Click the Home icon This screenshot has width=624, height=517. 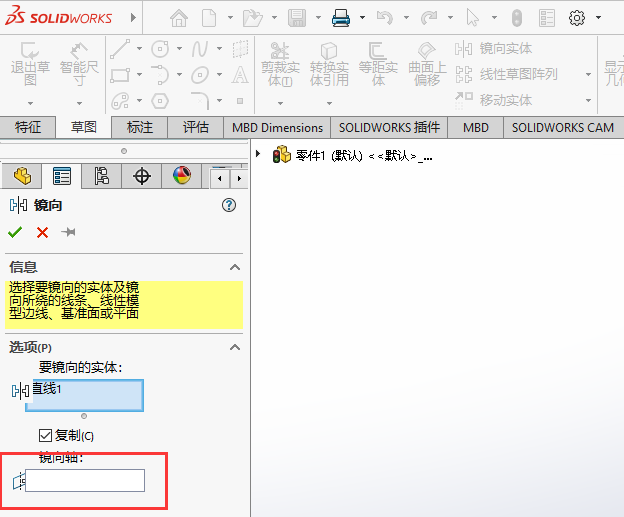point(179,18)
